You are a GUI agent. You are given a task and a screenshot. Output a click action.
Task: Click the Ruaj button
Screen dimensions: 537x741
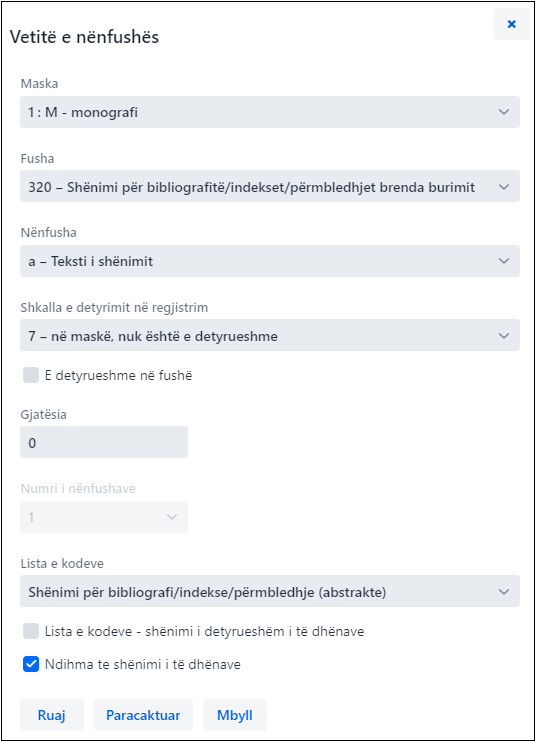coord(52,715)
